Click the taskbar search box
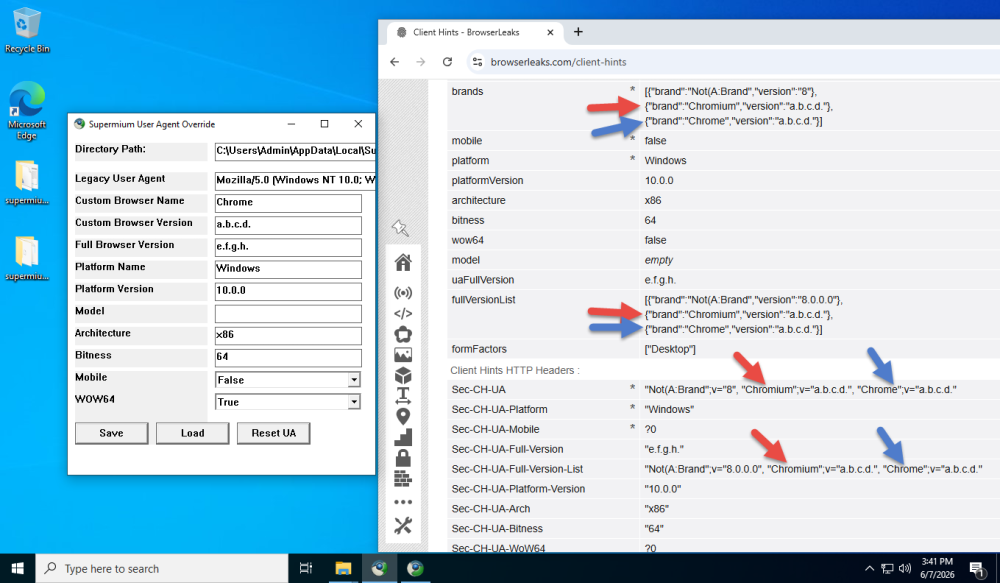Viewport: 1000px width, 583px height. pyautogui.click(x=162, y=568)
